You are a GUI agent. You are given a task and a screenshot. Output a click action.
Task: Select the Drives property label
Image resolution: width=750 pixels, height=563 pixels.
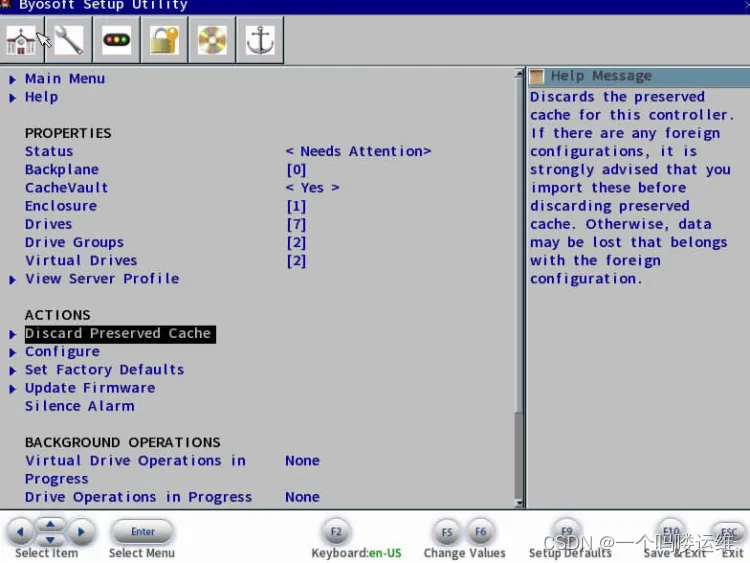pyautogui.click(x=48, y=224)
